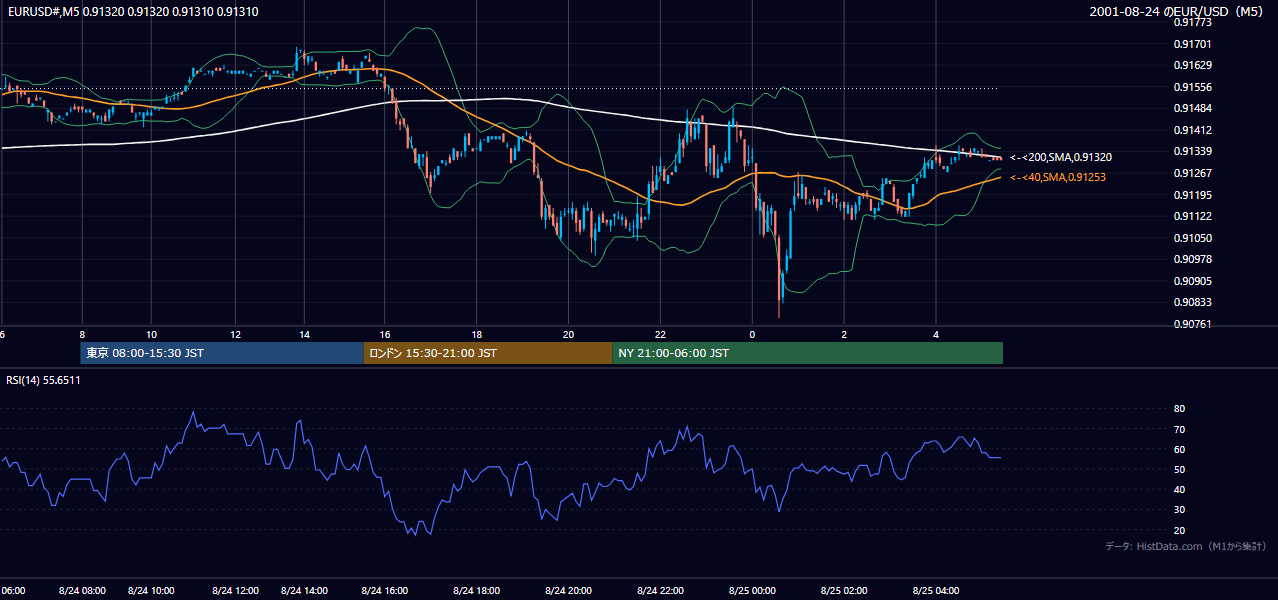Click the HistData.com data source credit

tap(1186, 546)
